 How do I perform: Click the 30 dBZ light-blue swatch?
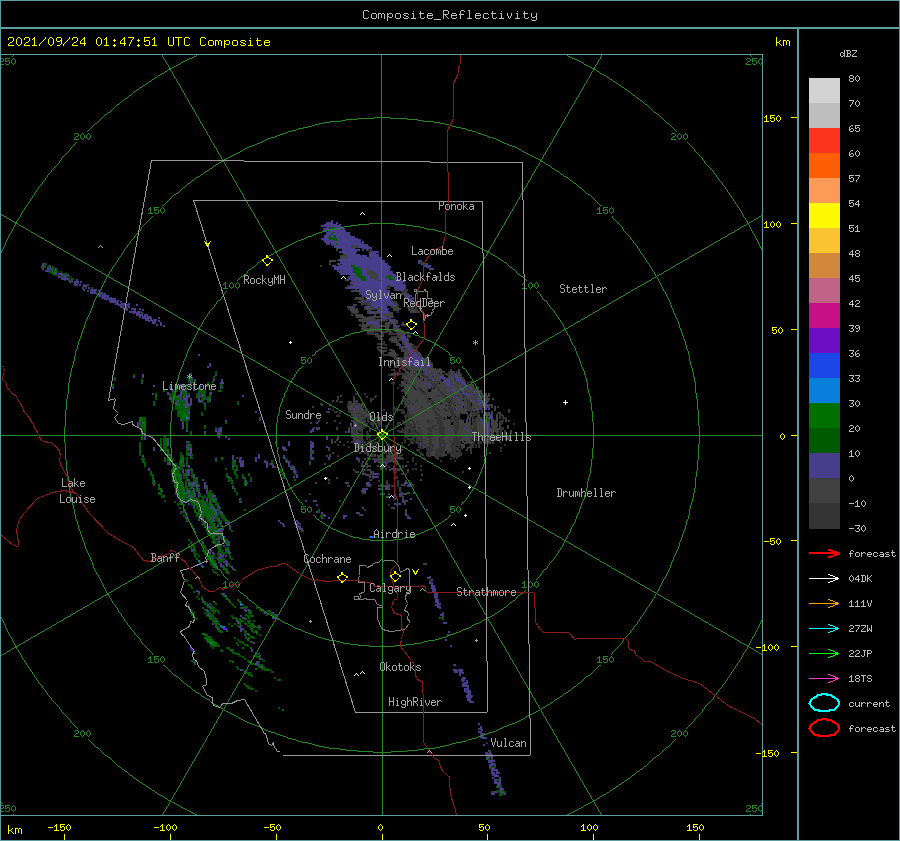(x=824, y=390)
